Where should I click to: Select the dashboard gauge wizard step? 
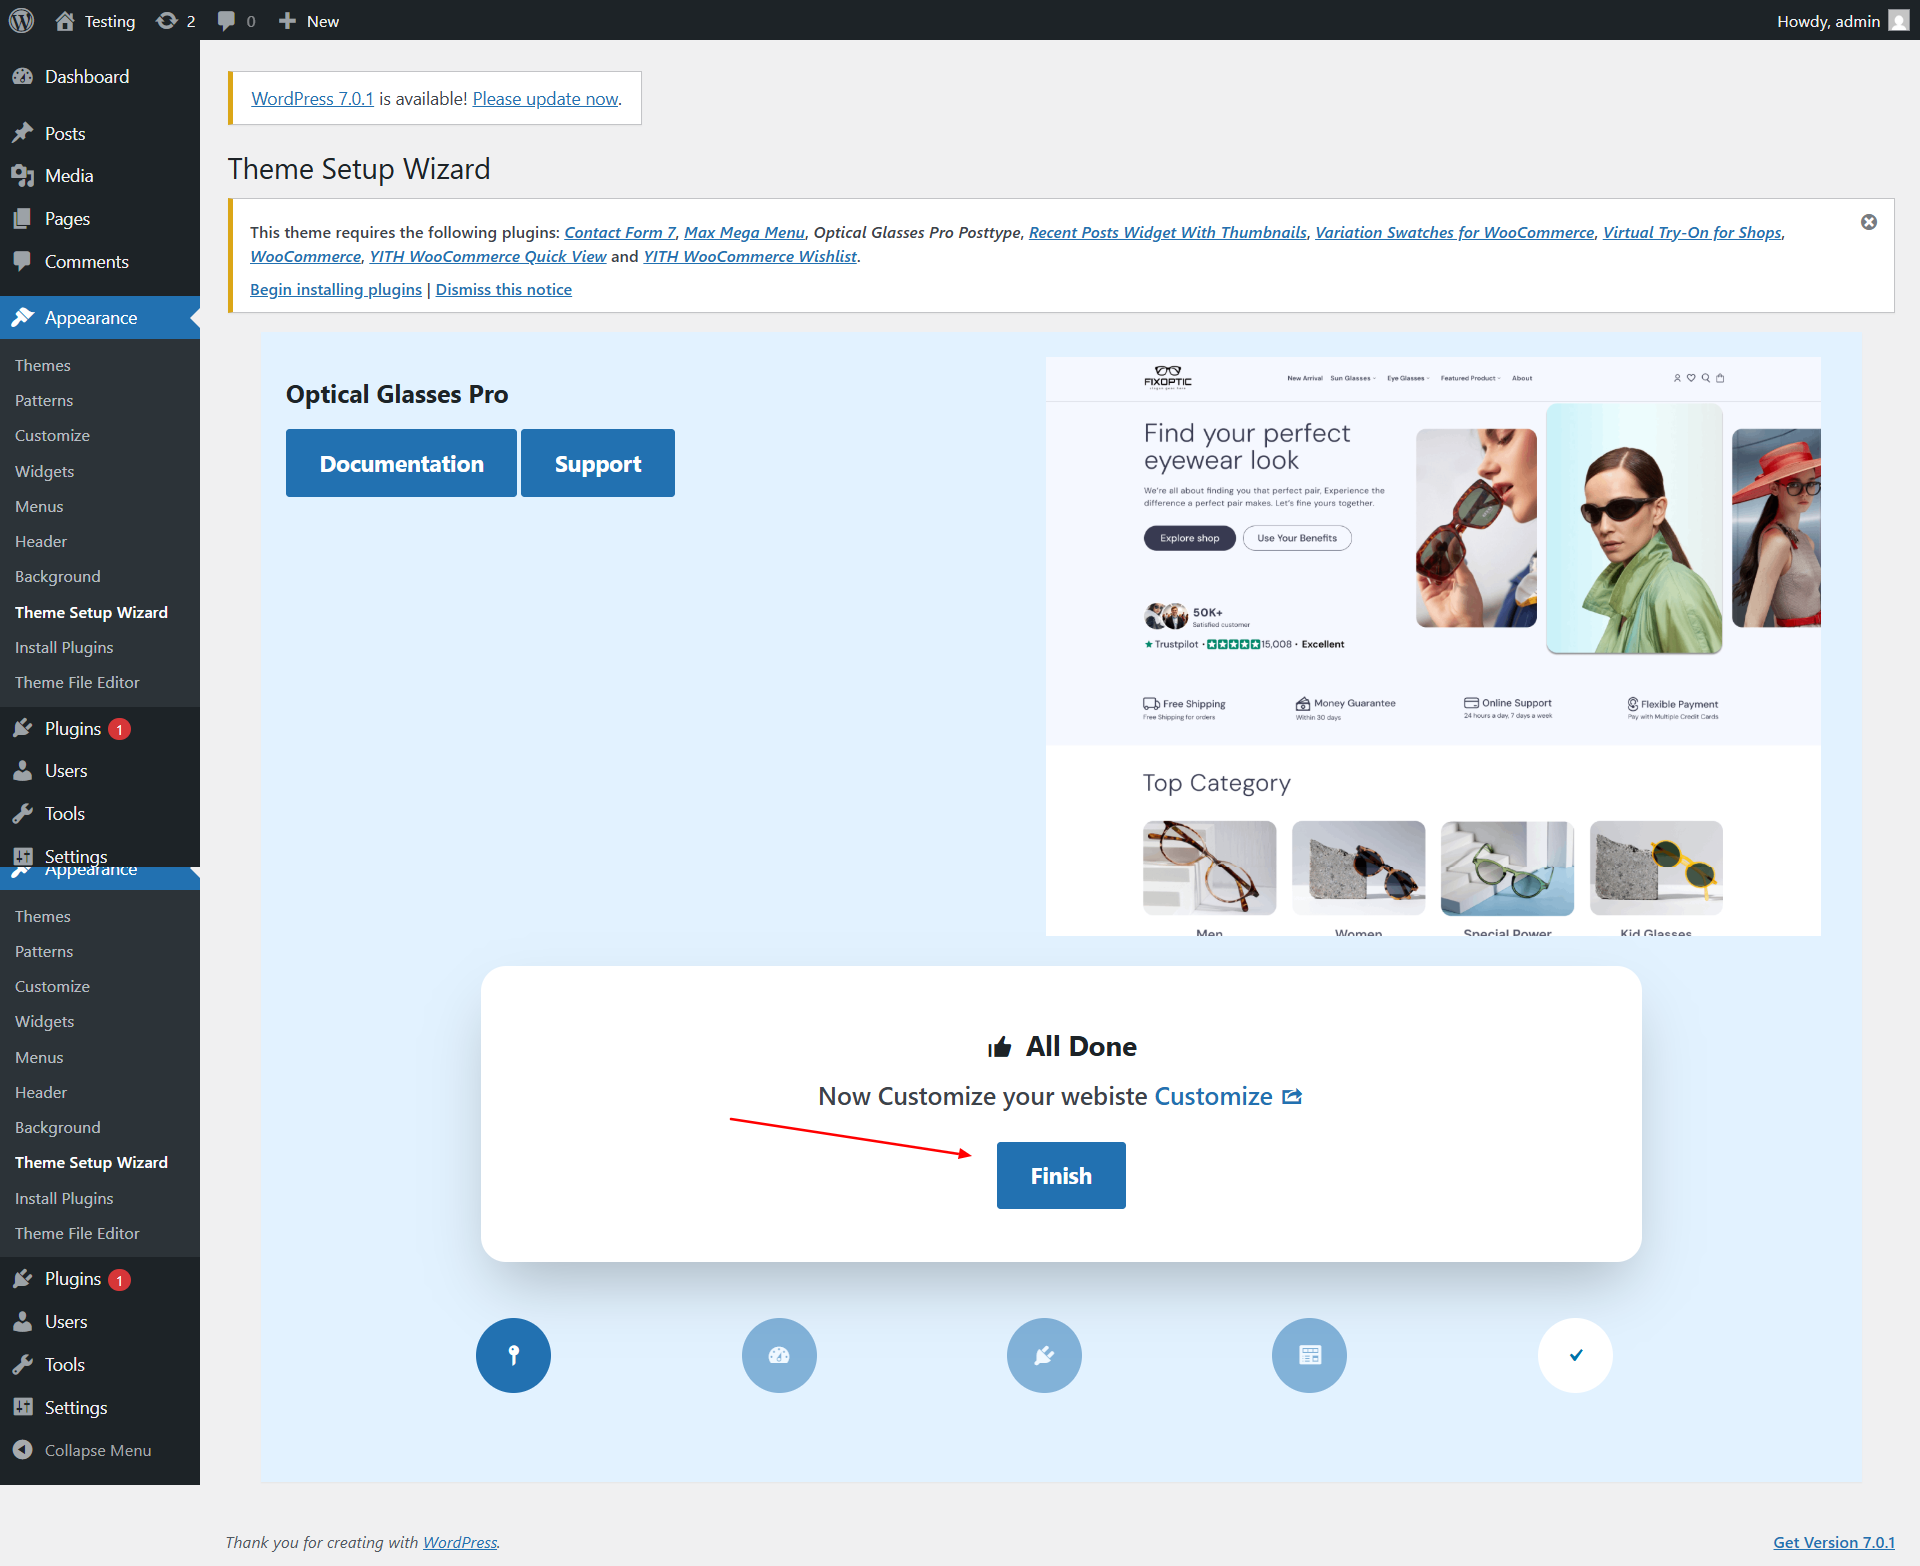tap(779, 1355)
